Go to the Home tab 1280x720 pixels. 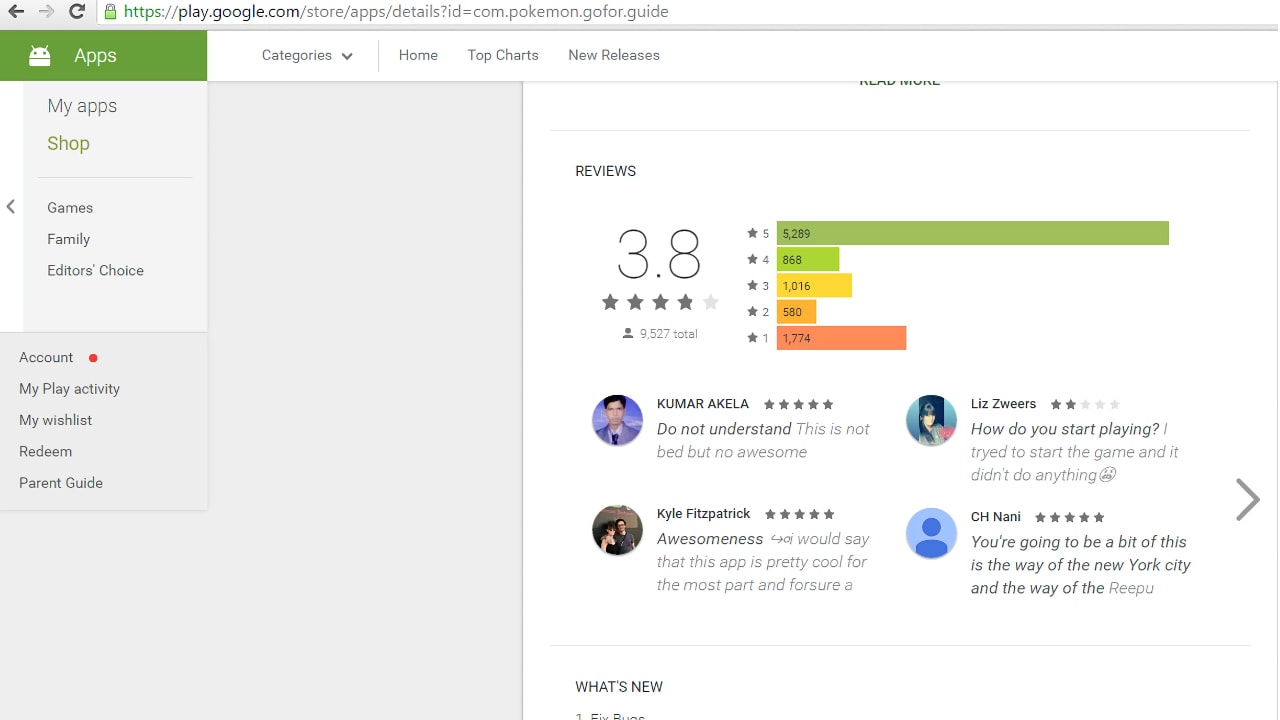[418, 55]
